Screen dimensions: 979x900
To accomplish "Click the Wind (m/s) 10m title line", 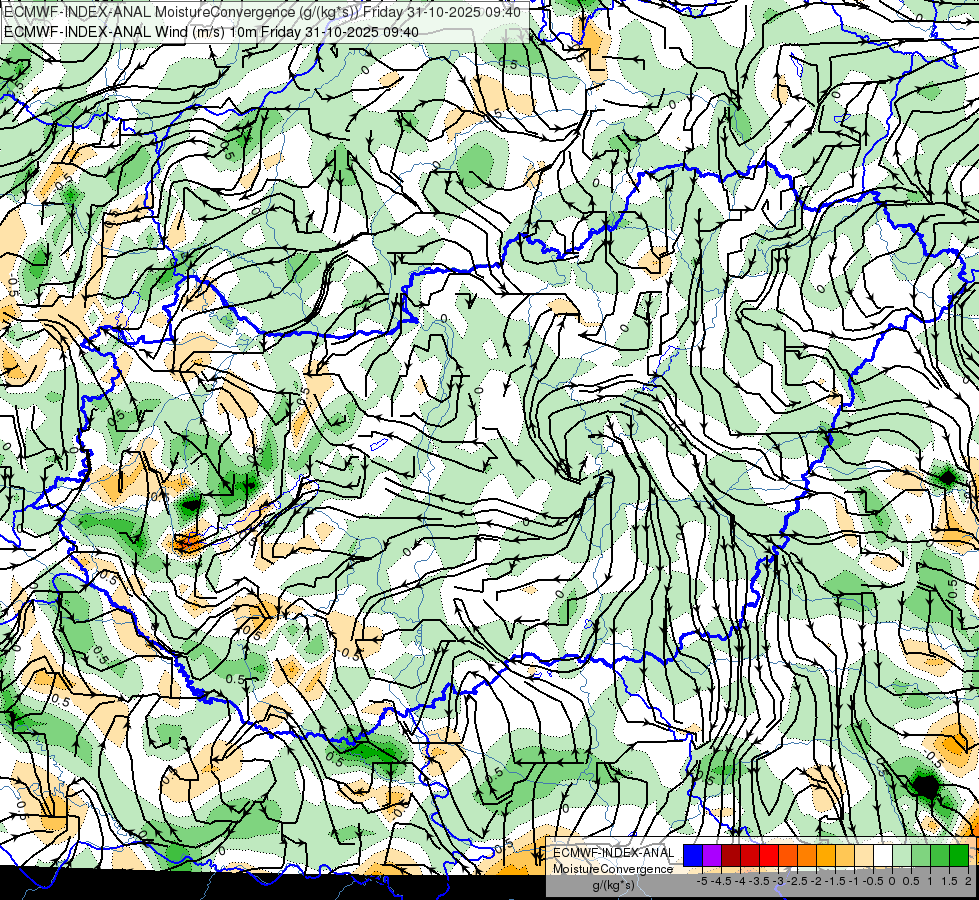I will point(210,31).
